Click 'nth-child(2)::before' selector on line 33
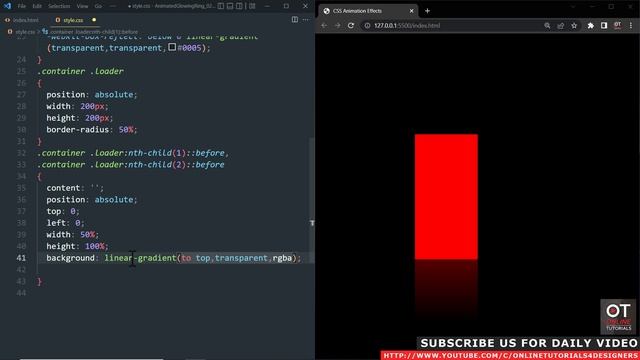Screen dimensions: 640x360 coord(176,164)
